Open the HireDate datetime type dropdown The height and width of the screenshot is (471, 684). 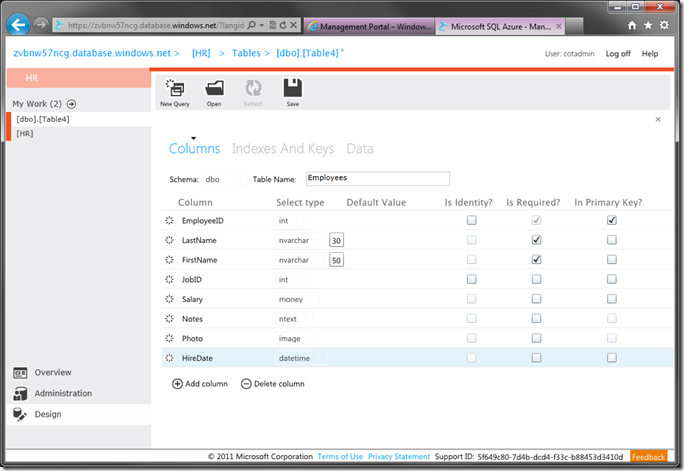point(301,358)
